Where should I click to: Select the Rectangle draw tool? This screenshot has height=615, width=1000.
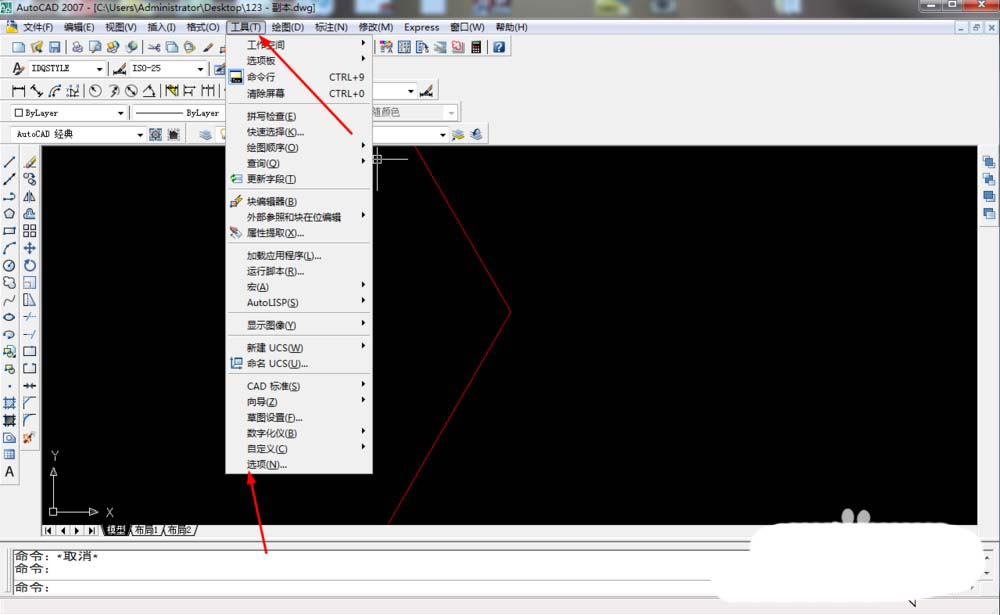(10, 231)
